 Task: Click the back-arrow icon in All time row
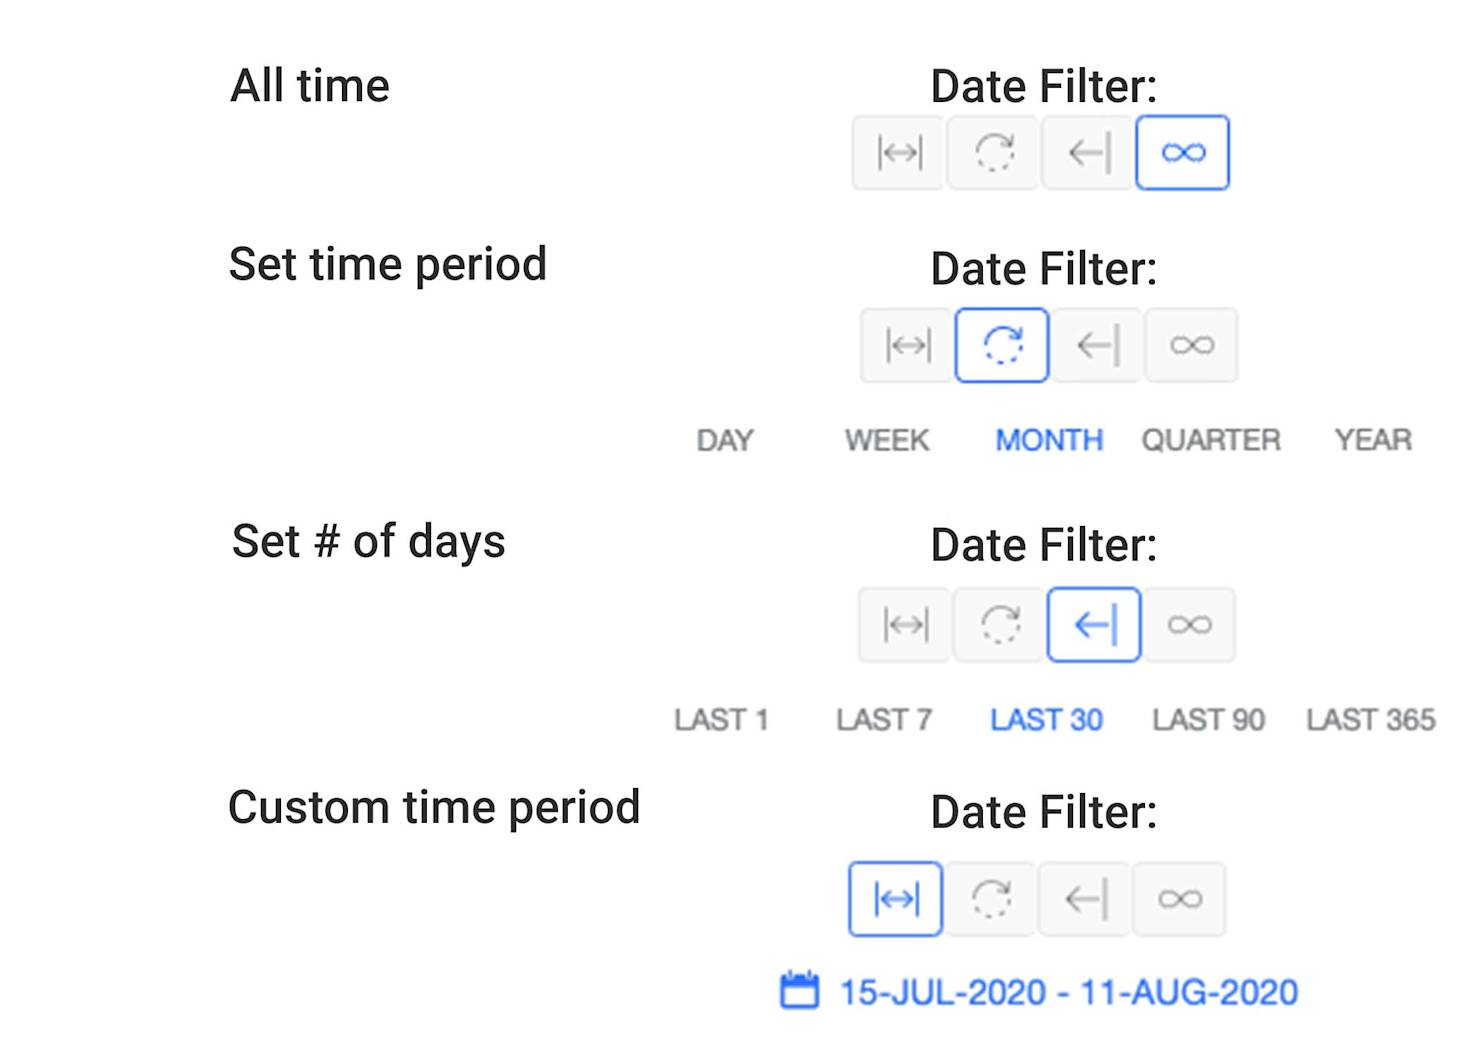[x=1088, y=153]
